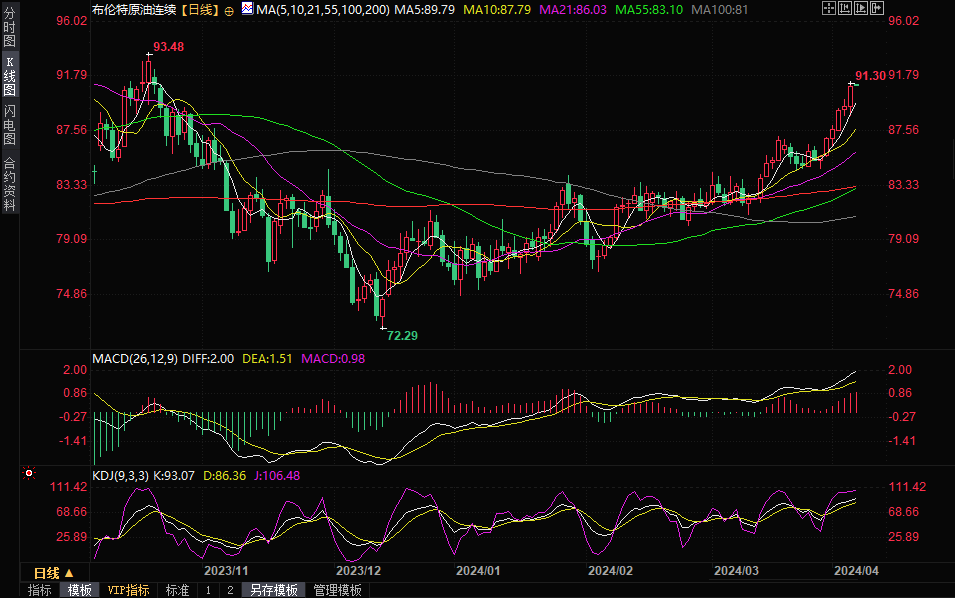Select the 模板 bottom tab

pyautogui.click(x=79, y=590)
